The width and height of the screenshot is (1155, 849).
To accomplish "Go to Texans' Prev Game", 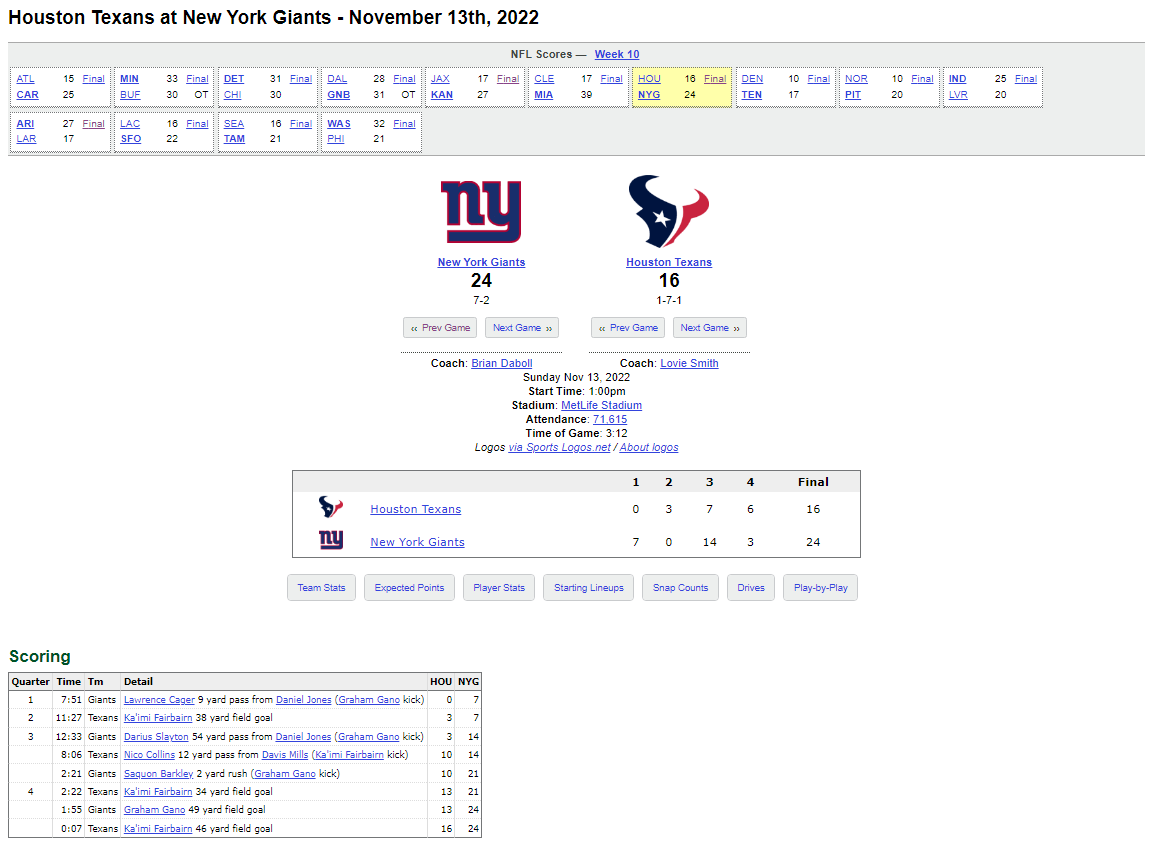I will coord(628,328).
